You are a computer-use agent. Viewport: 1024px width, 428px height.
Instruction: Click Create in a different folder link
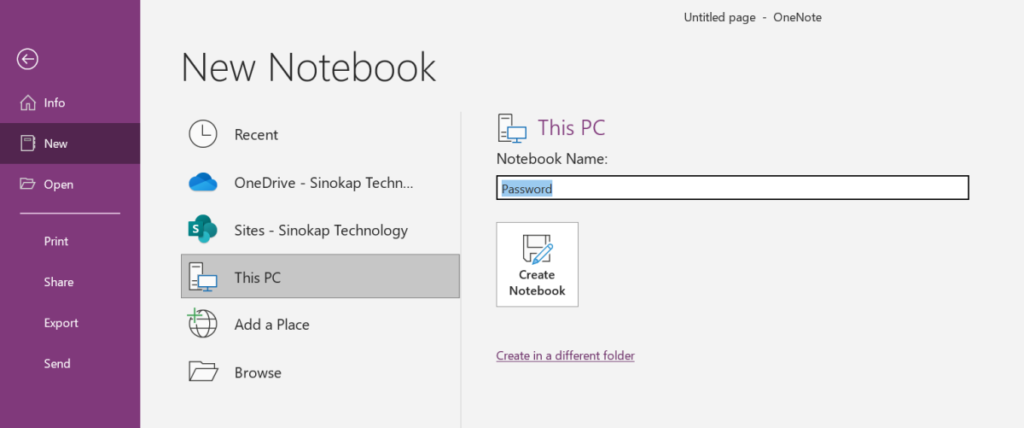565,355
